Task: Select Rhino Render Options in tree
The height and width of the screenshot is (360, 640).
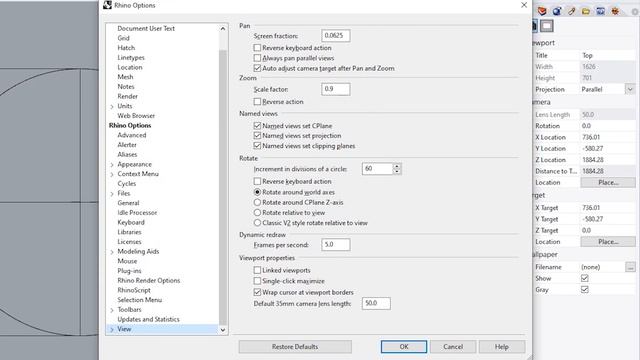Action: (149, 280)
